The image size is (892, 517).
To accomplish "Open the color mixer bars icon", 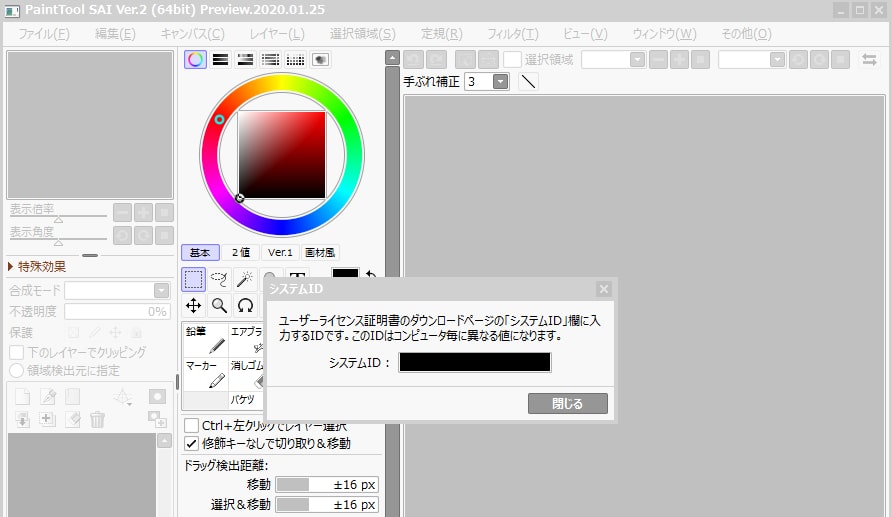I will [270, 60].
